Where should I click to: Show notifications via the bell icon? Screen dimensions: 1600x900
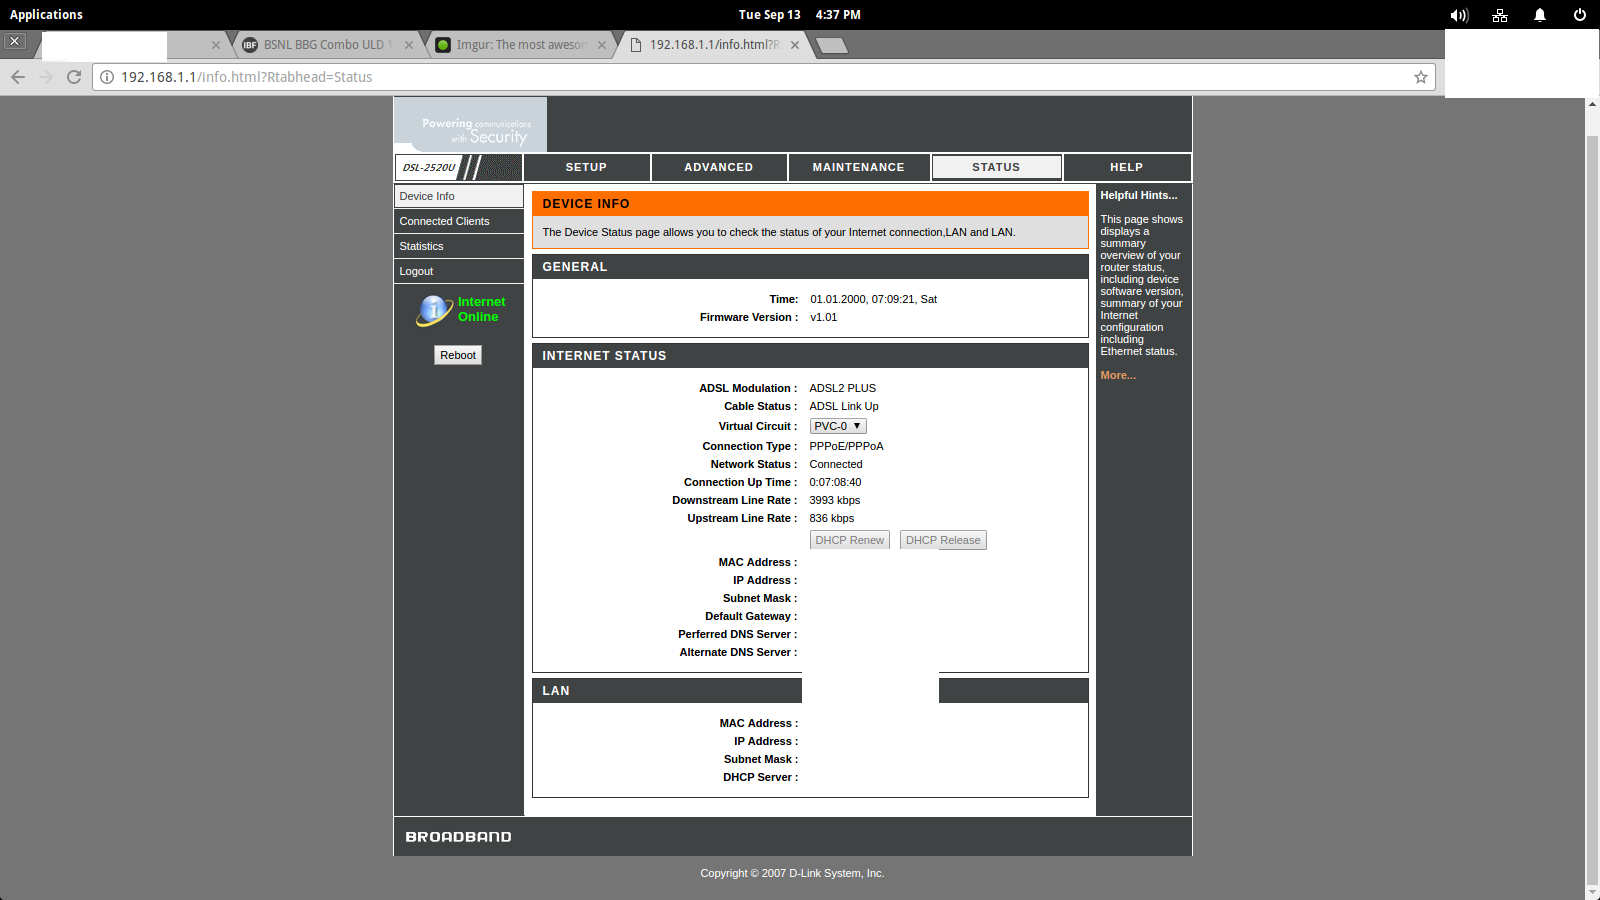click(x=1540, y=15)
